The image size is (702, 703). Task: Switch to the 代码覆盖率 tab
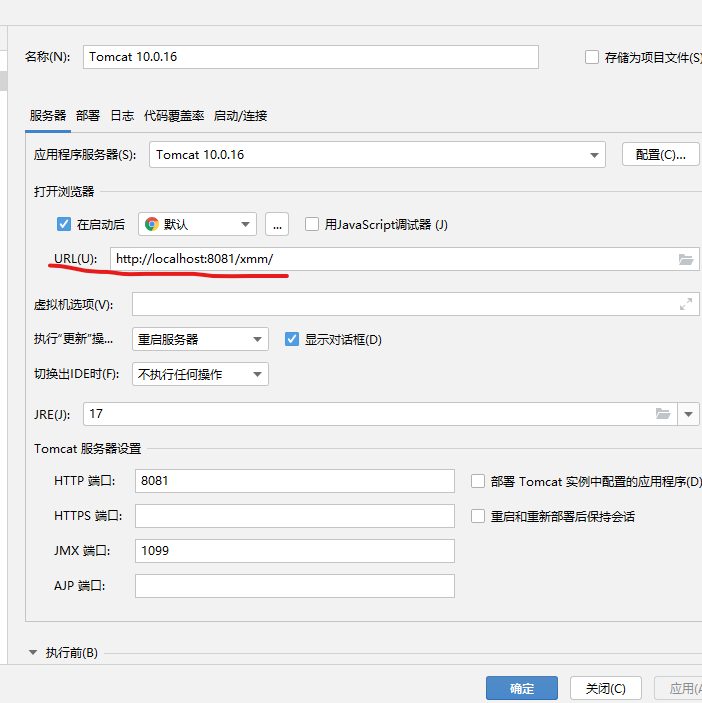pyautogui.click(x=174, y=116)
